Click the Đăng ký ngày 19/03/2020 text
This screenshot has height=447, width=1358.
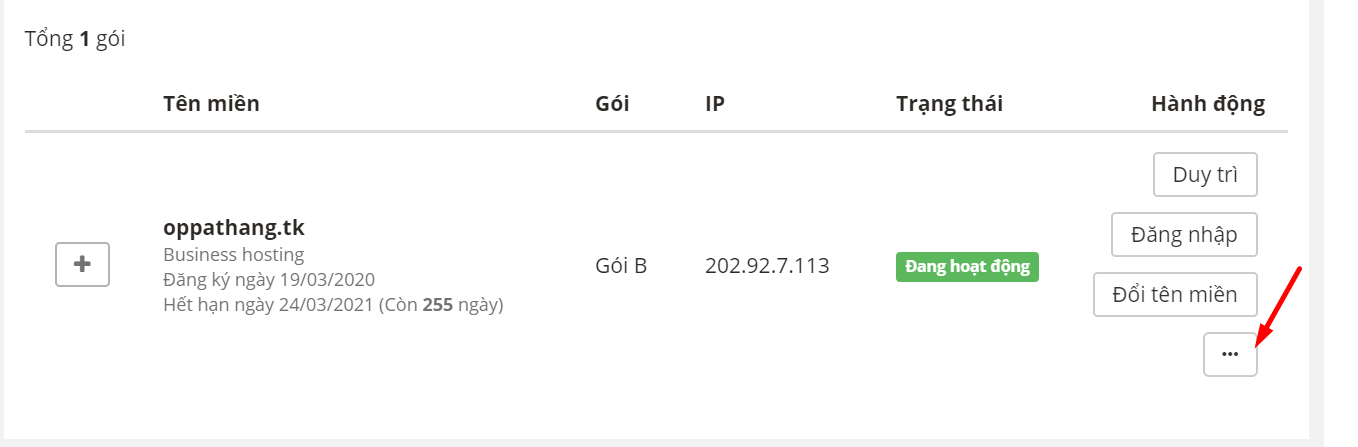click(x=269, y=279)
